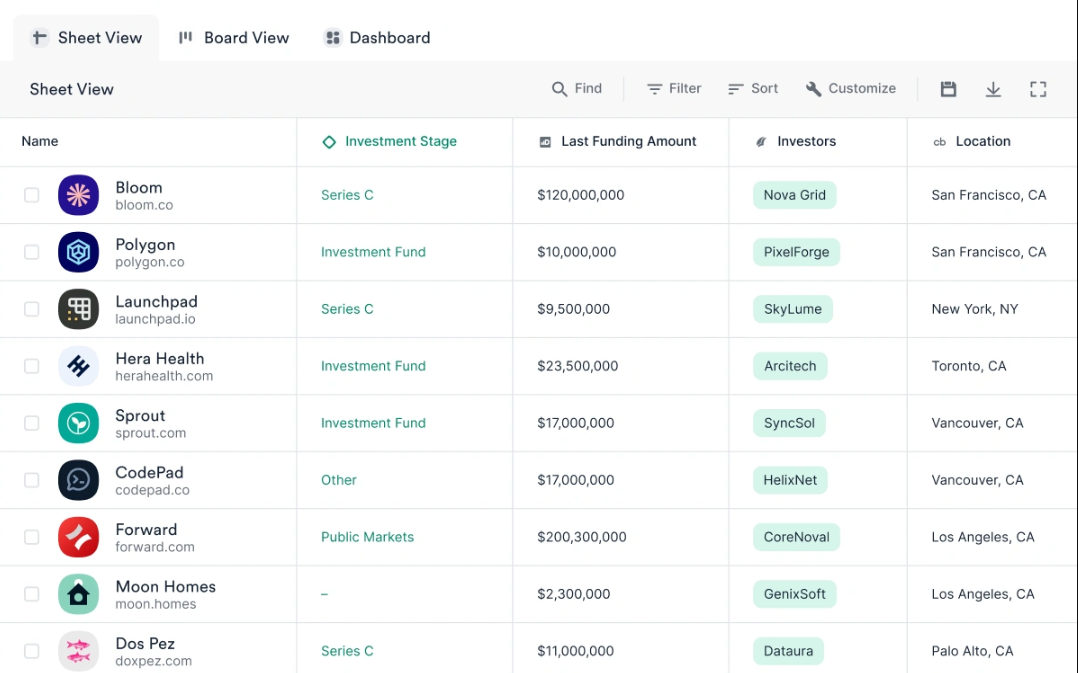Open fullscreen mode via the expand icon

pyautogui.click(x=1038, y=88)
